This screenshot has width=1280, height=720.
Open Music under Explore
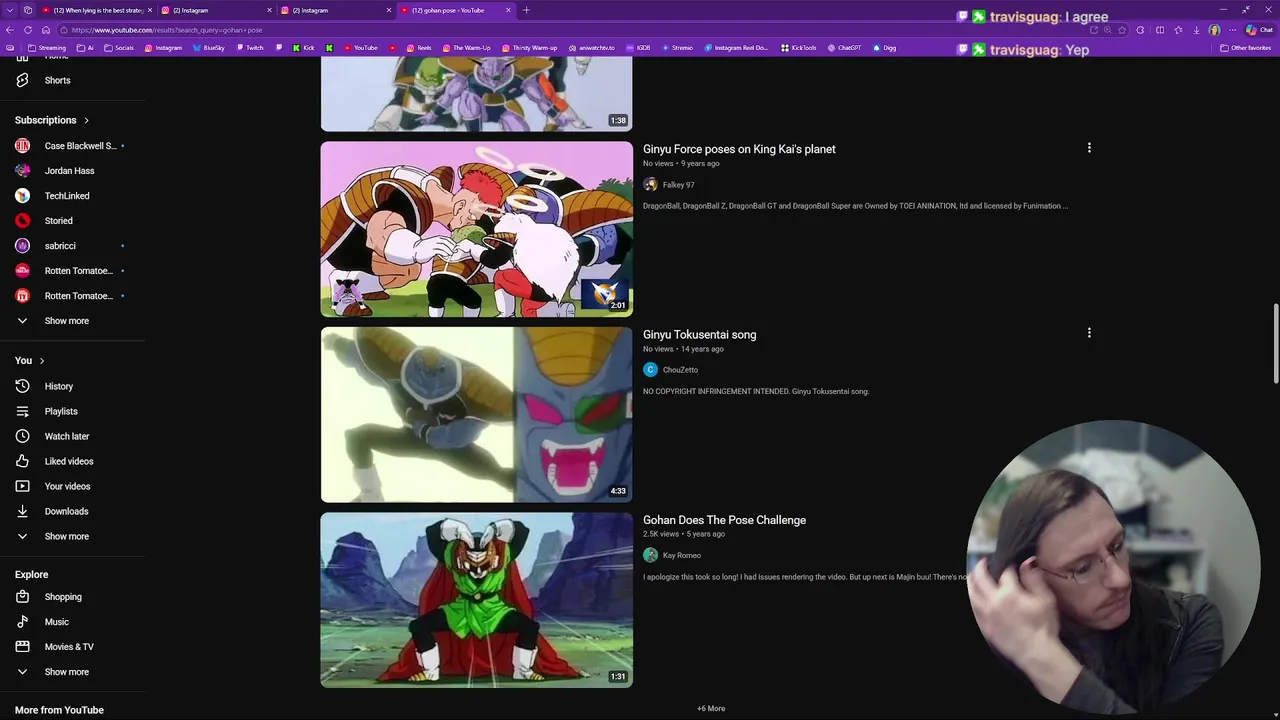56,622
